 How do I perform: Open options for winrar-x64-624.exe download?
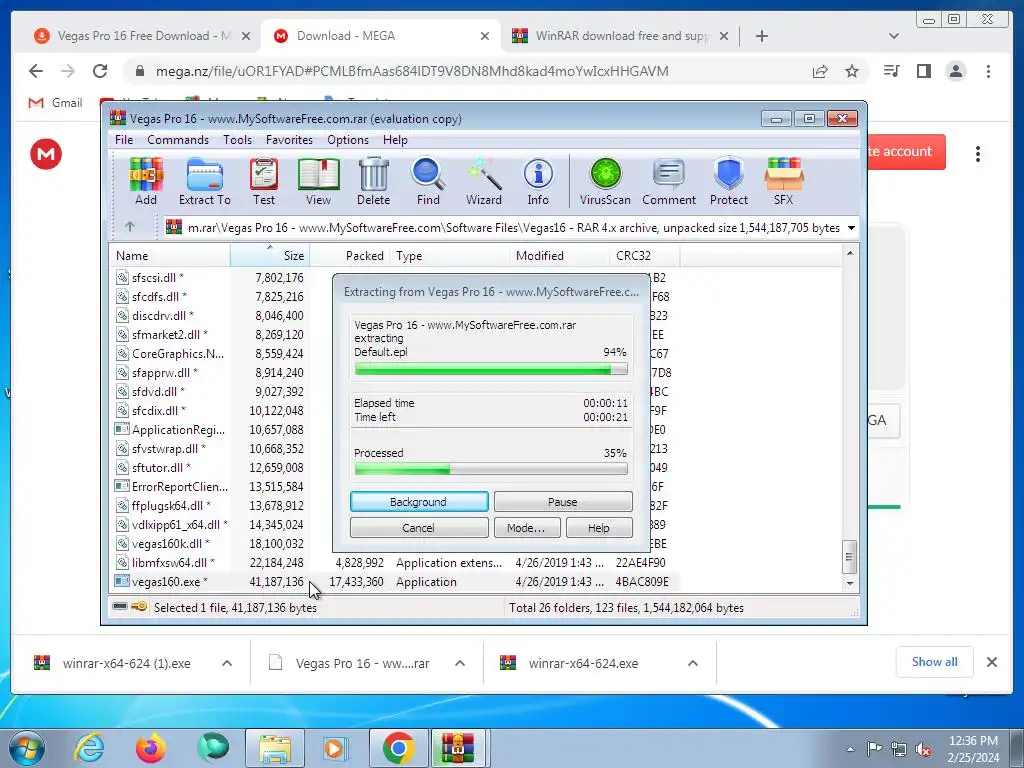point(693,664)
